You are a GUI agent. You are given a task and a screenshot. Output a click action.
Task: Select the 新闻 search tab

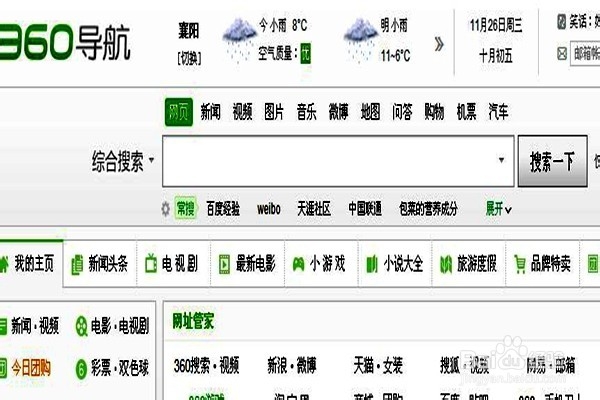210,112
